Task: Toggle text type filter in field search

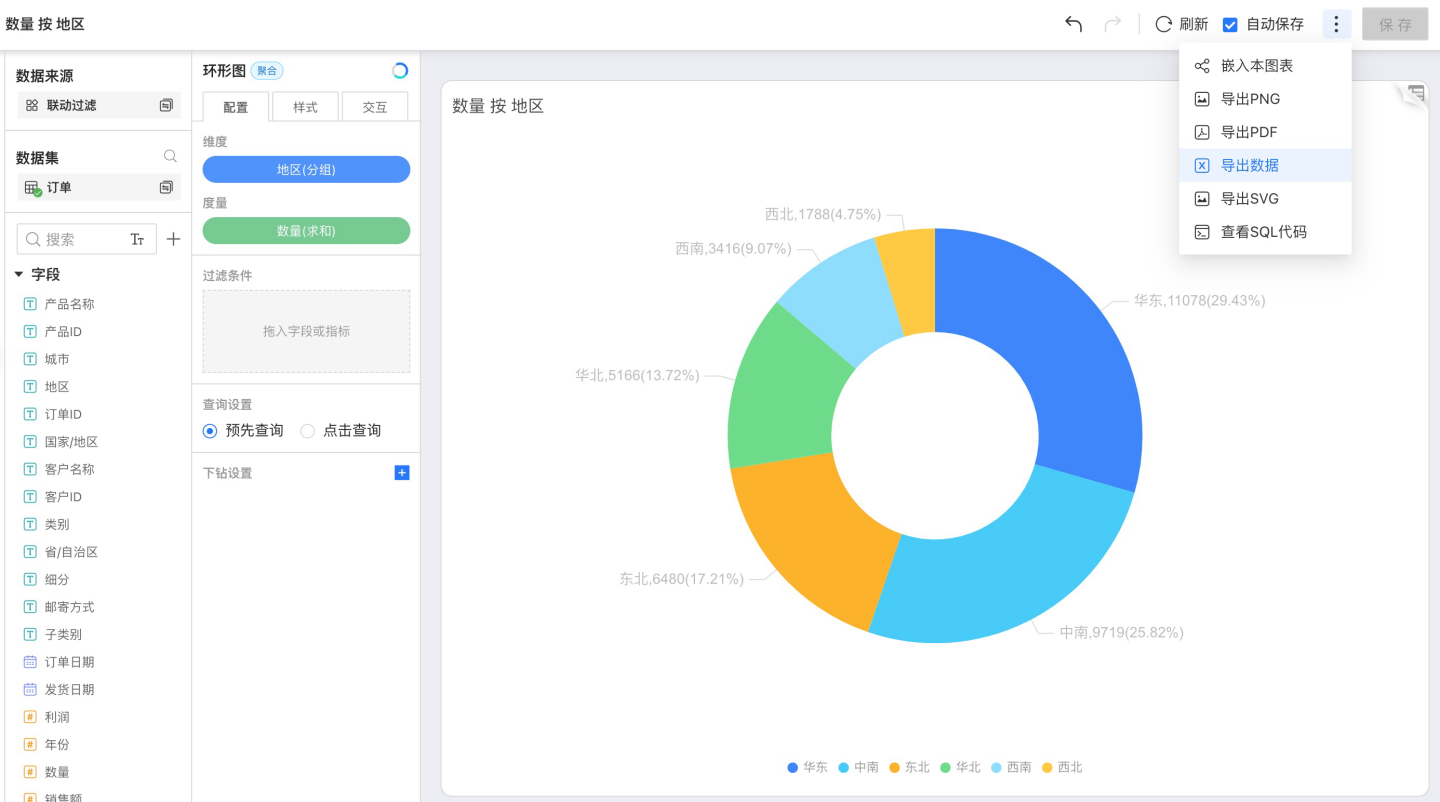Action: (137, 239)
